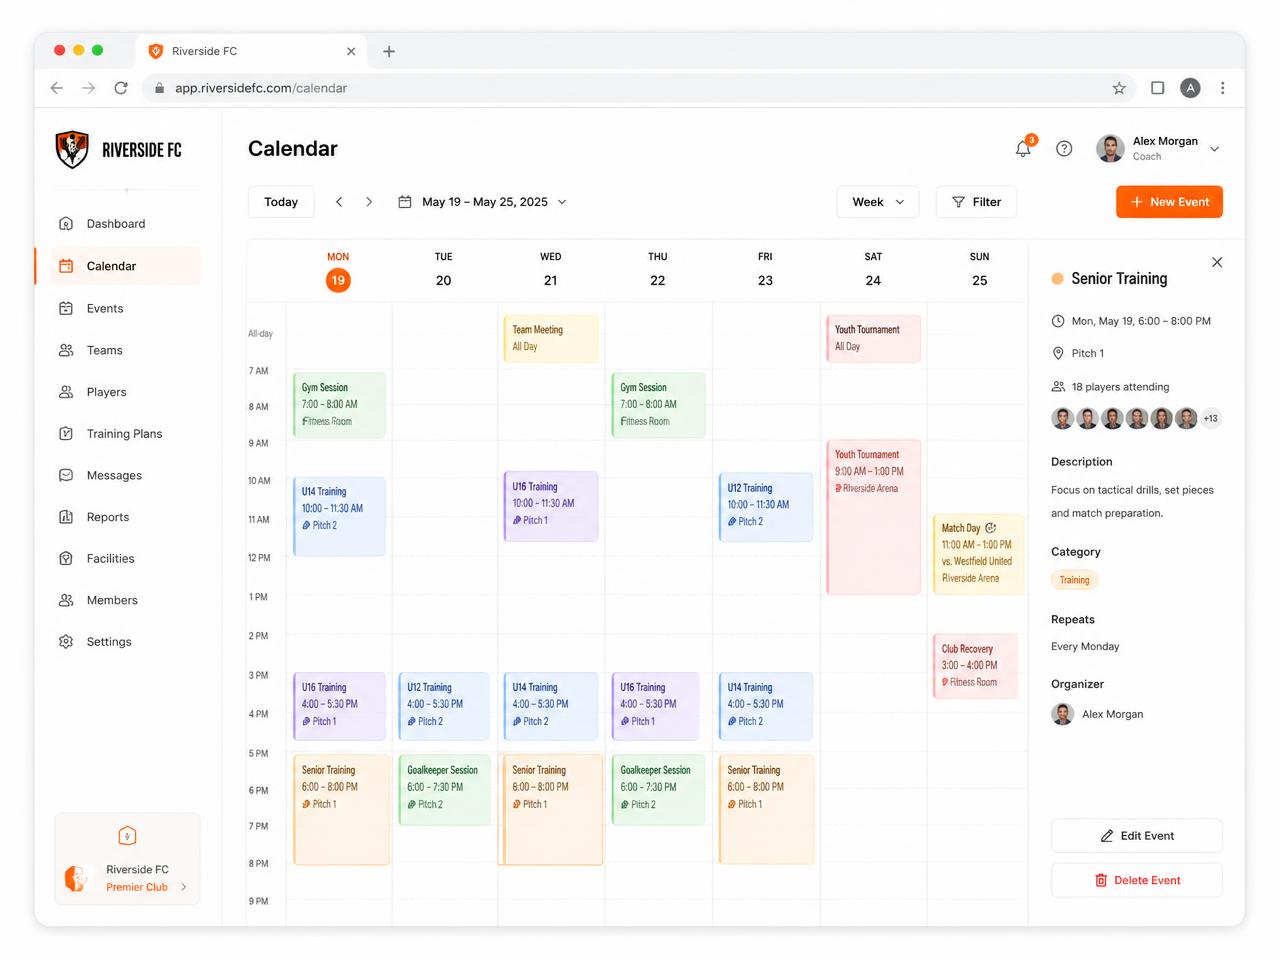Open Members in the sidebar
Image resolution: width=1280 pixels, height=960 pixels.
click(125, 600)
